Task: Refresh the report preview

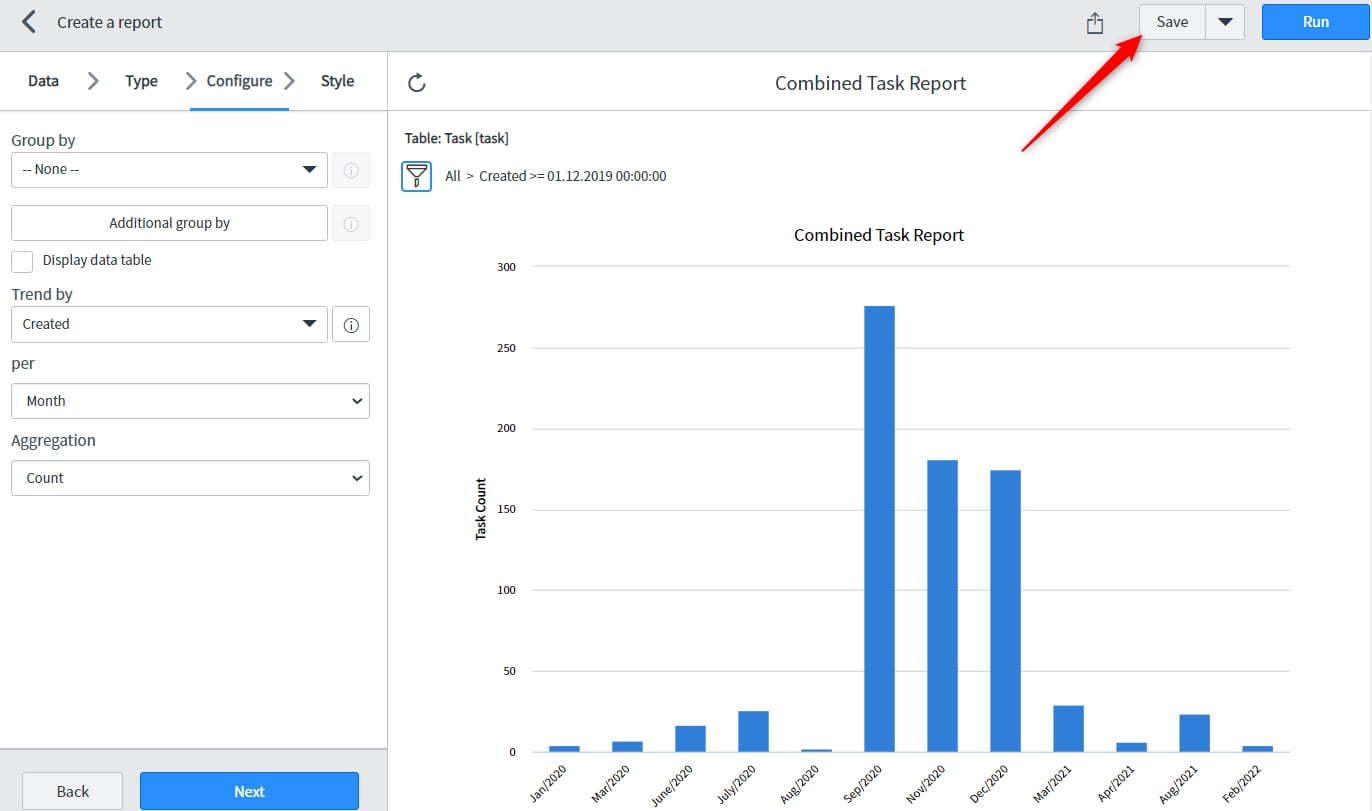Action: (x=417, y=83)
